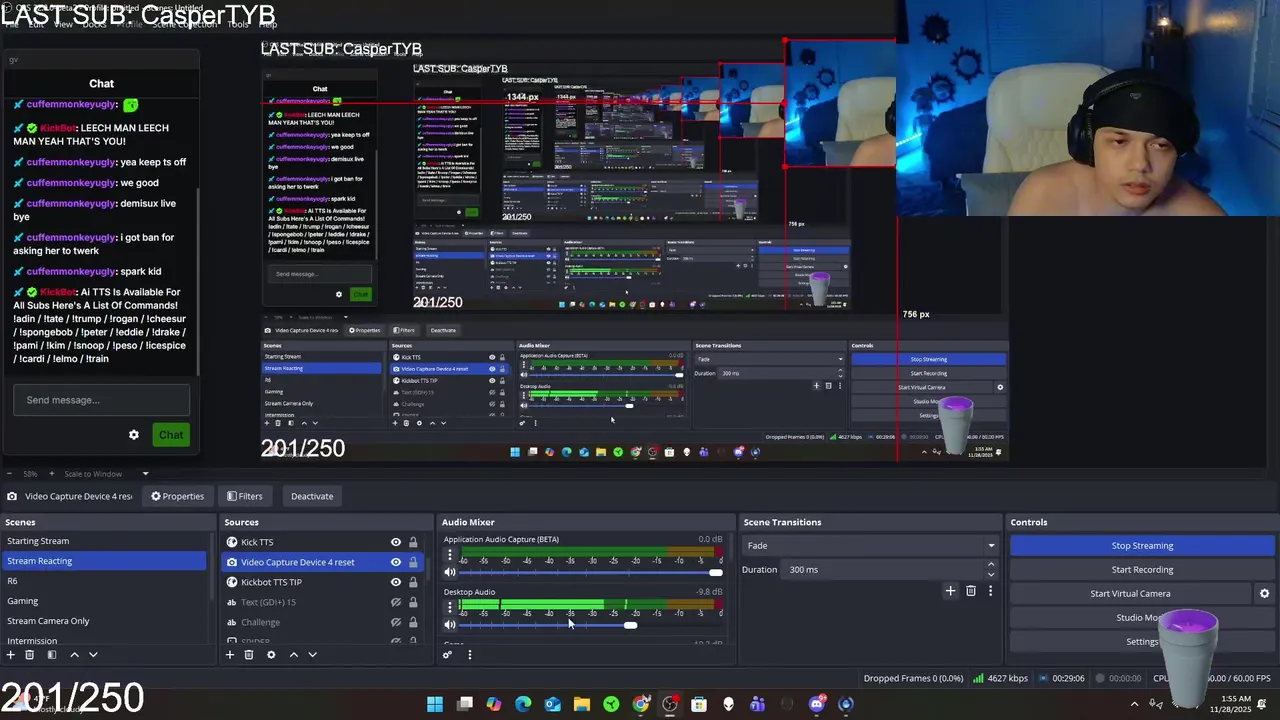Open Properties for selected source

click(x=177, y=496)
